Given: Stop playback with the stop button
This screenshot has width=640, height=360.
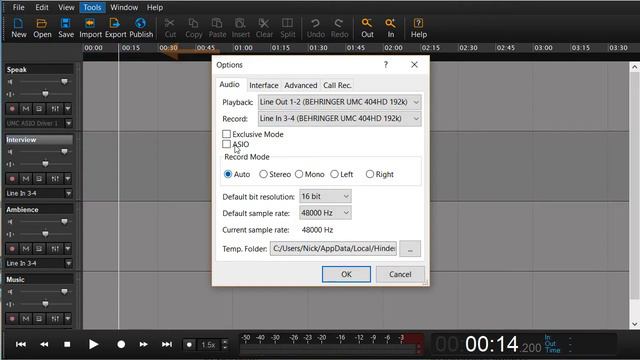Looking at the screenshot, I should 67,344.
